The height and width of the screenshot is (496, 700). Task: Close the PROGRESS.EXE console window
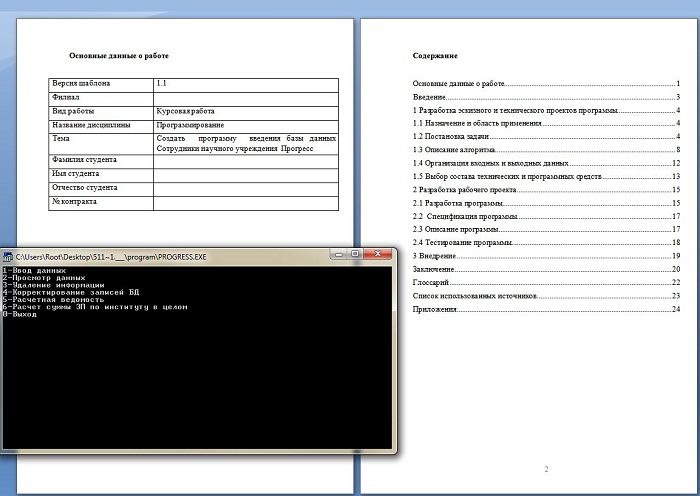[378, 254]
